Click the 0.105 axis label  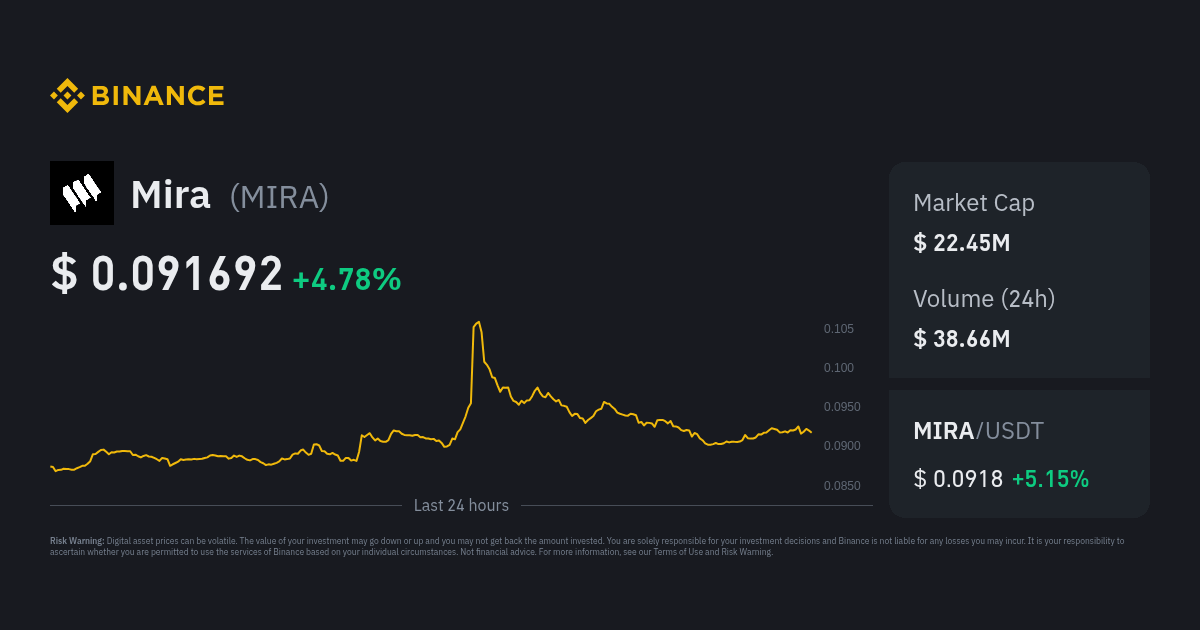click(838, 329)
